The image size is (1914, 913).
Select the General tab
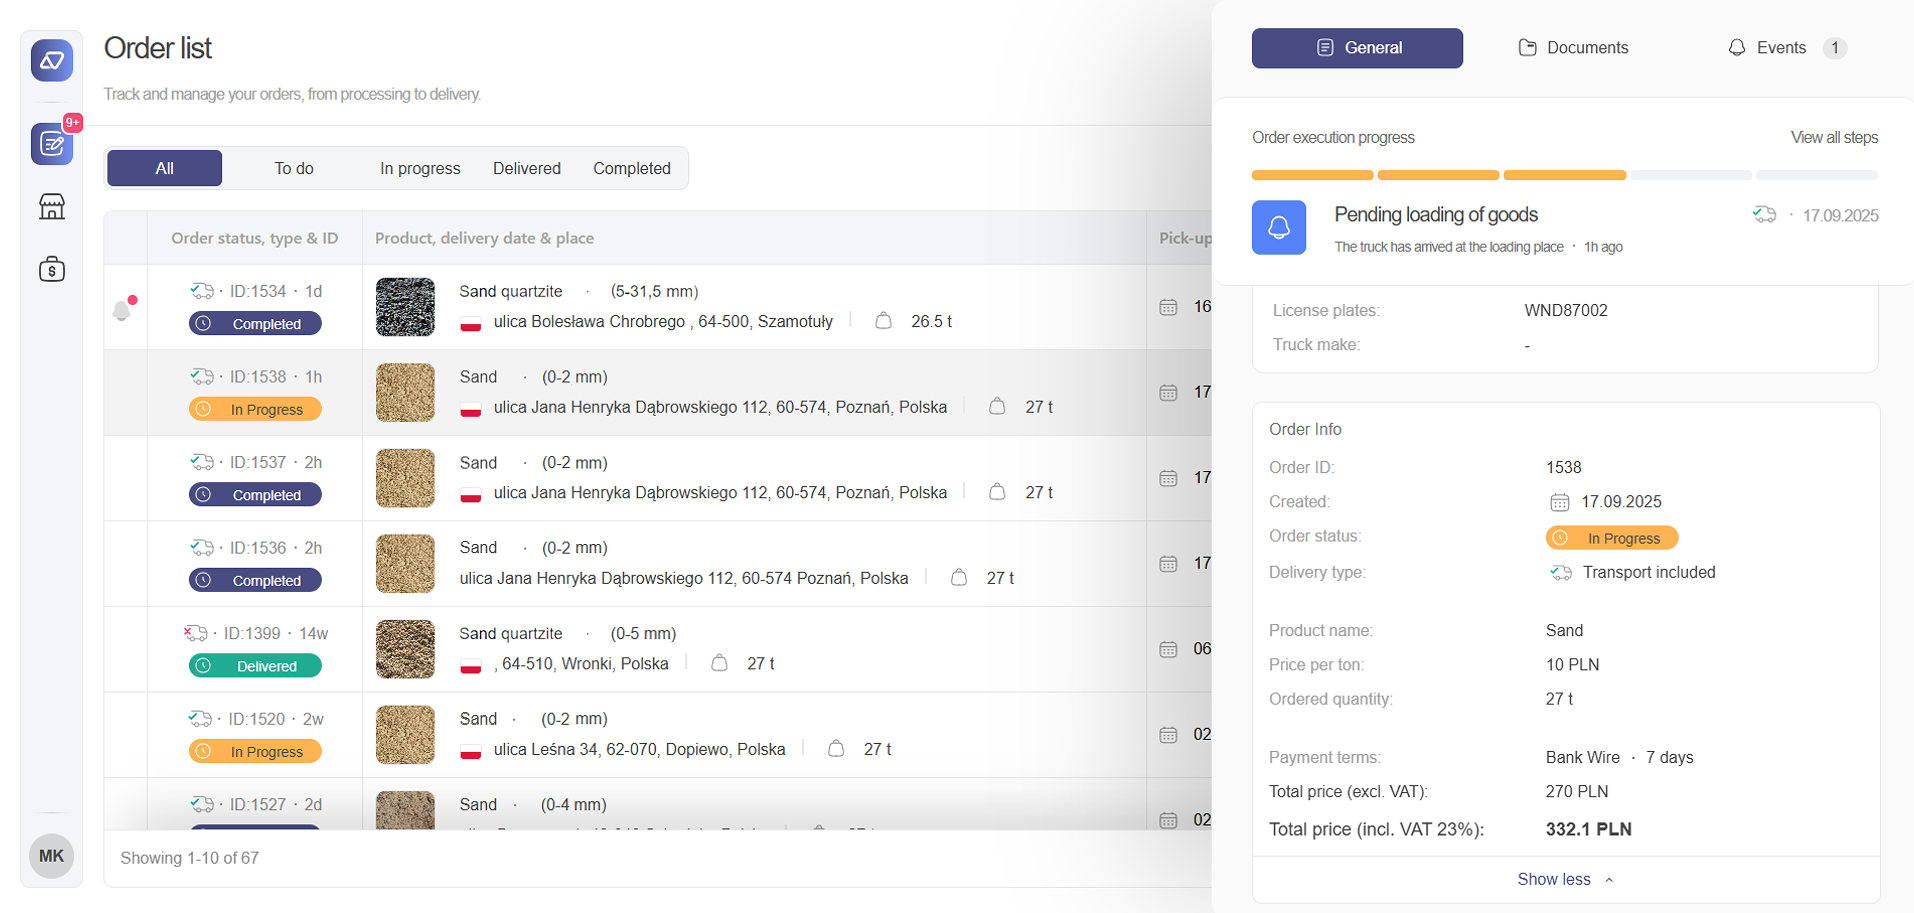(x=1357, y=48)
